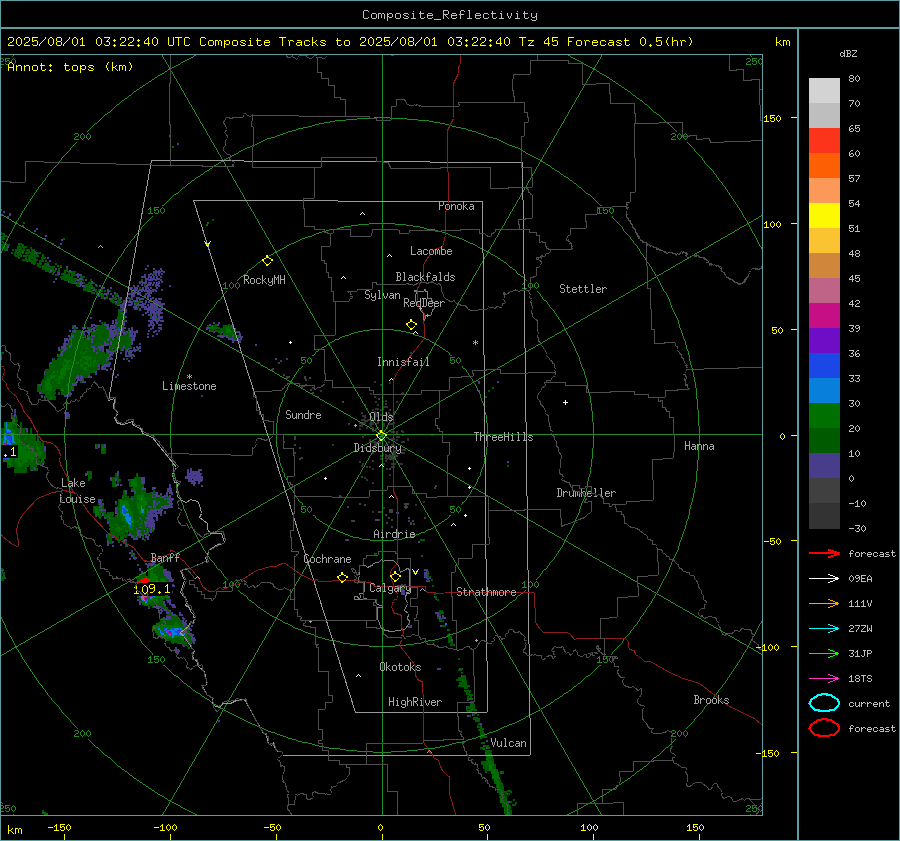Select the purple 36–39 dBZ swatch

(824, 341)
